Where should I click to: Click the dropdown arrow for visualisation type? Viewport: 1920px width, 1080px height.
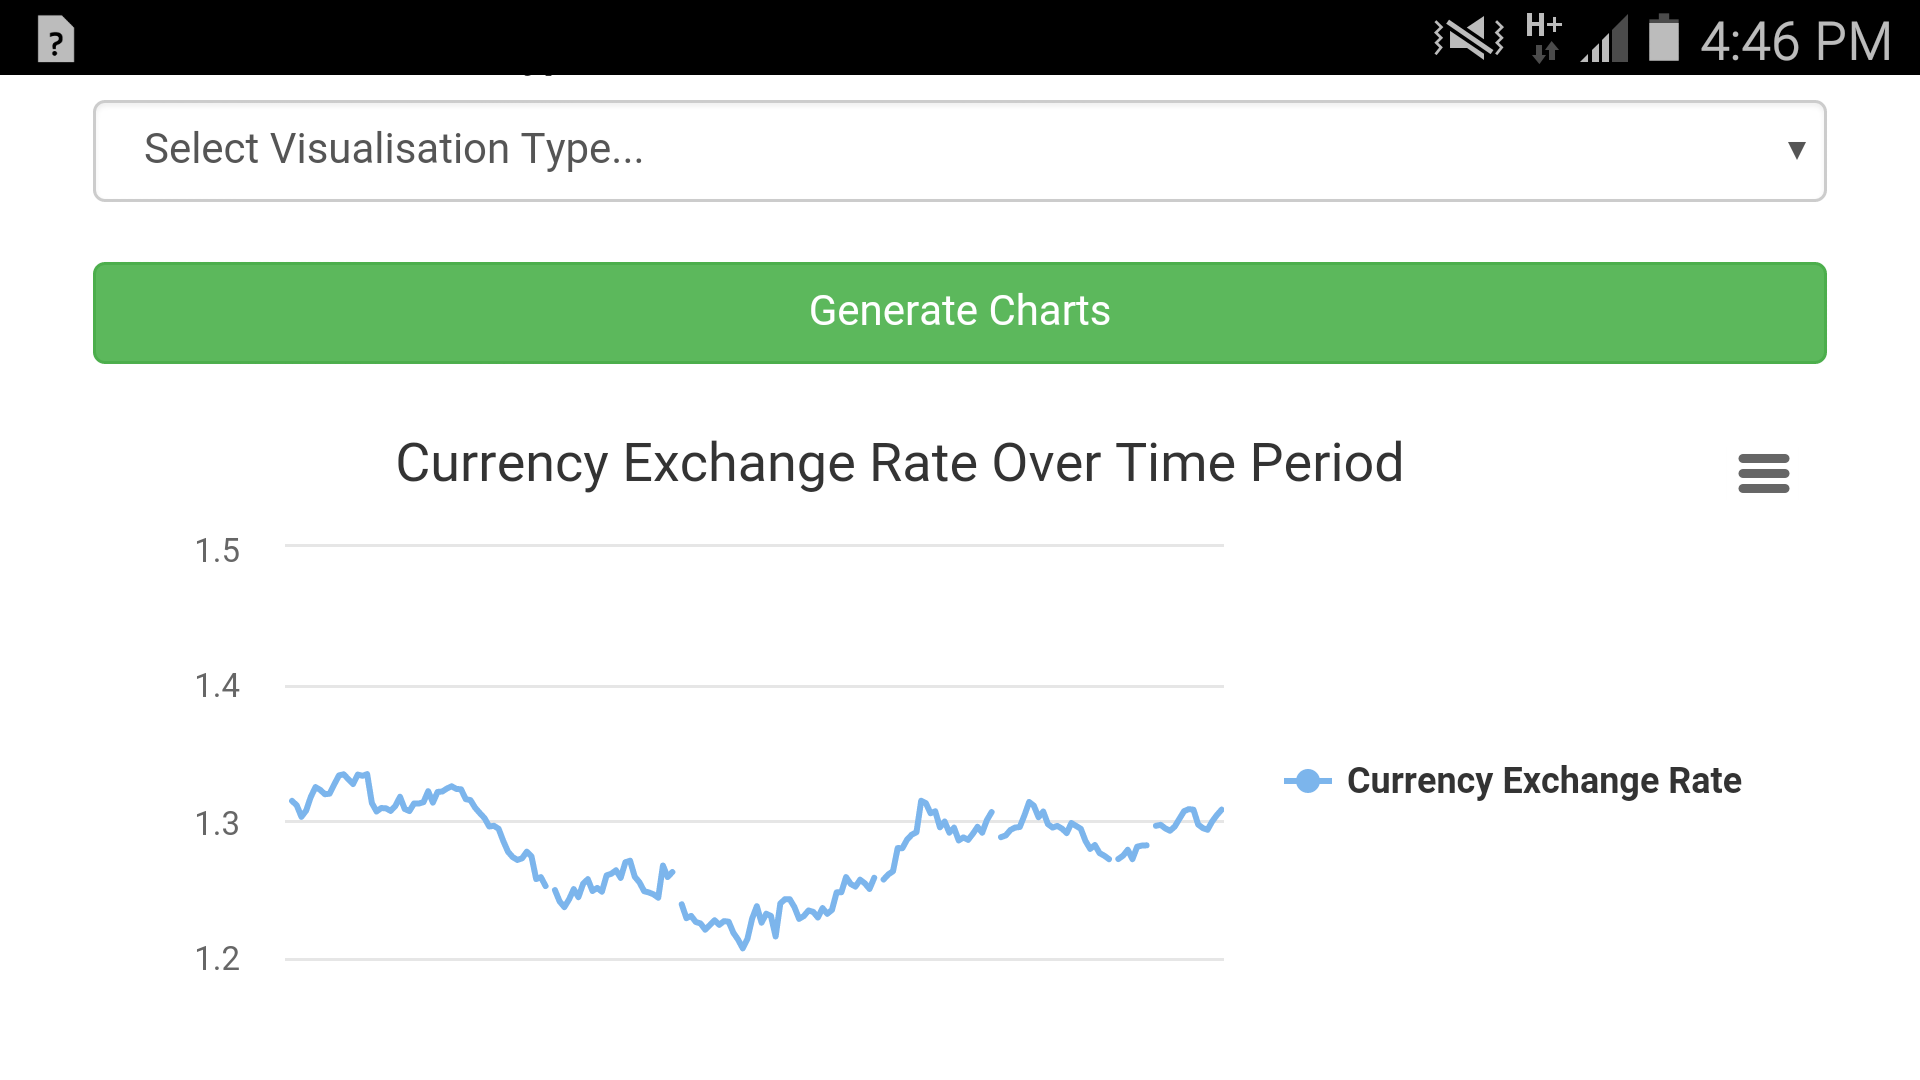coord(1796,150)
